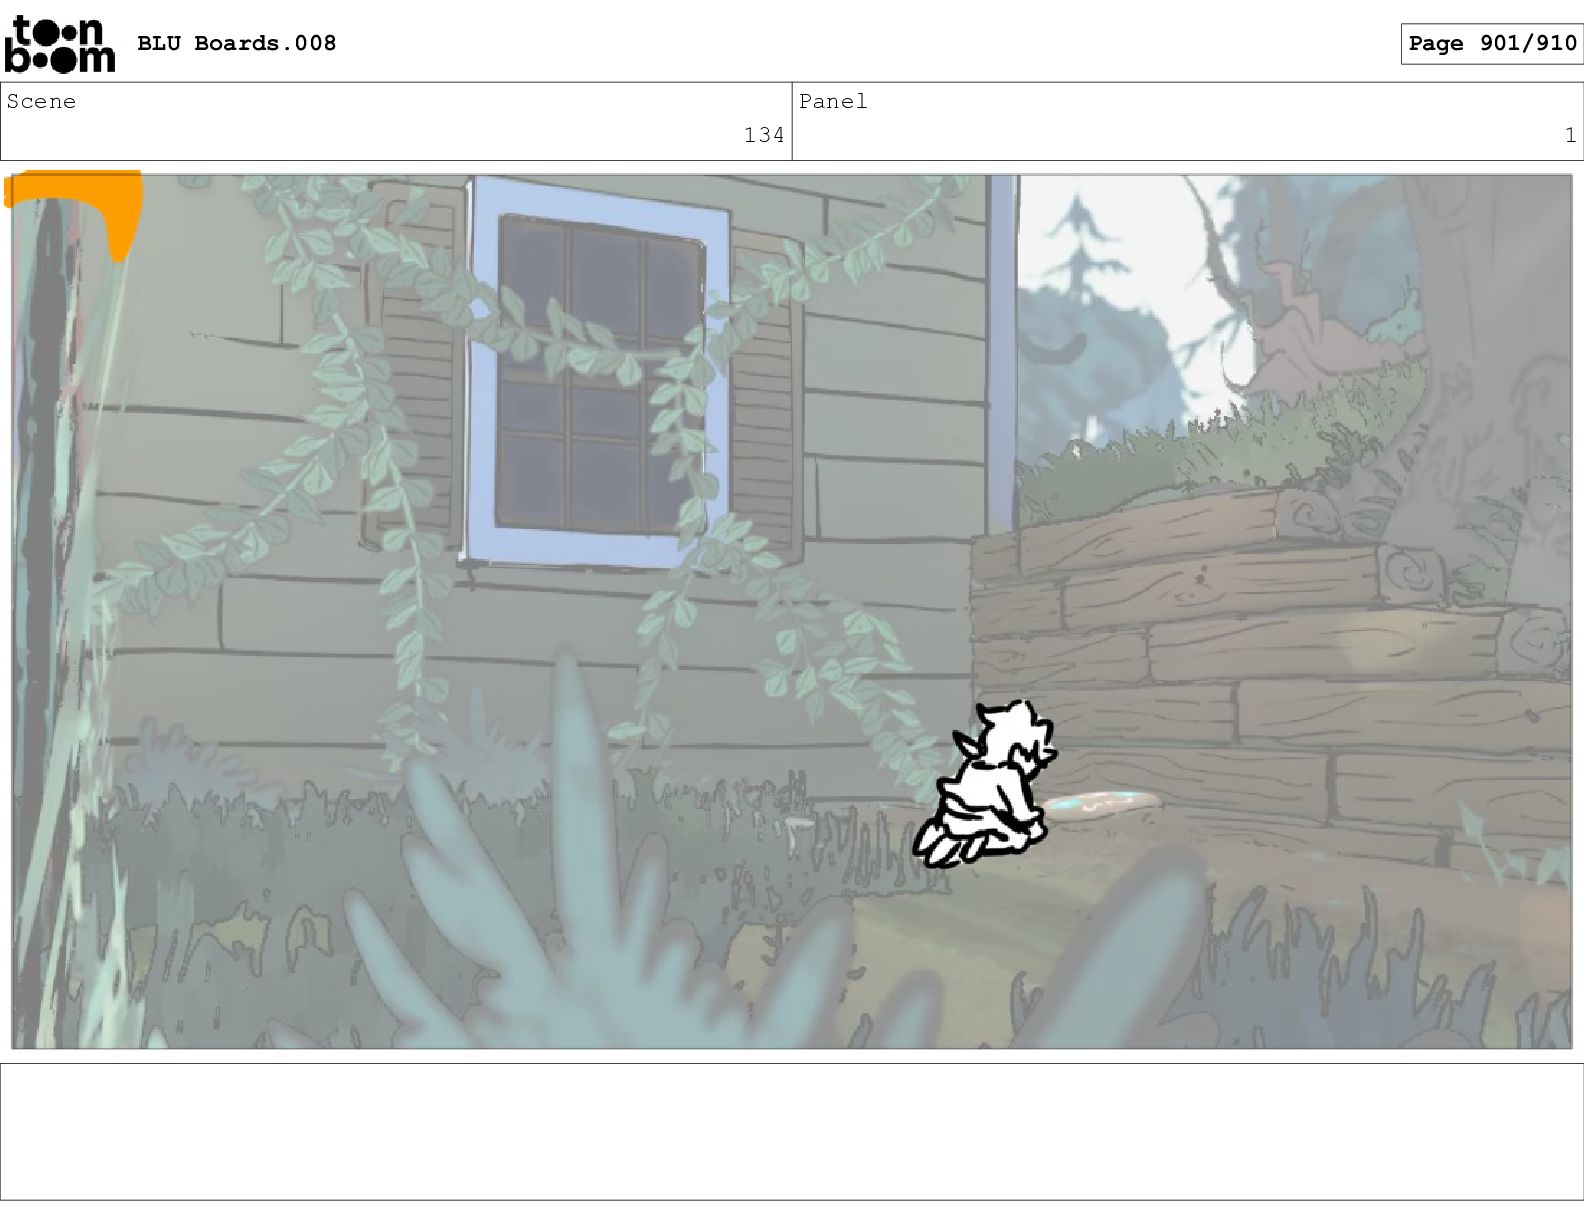This screenshot has height=1224, width=1584.
Task: Click the storyboard panel image
Action: (792, 611)
